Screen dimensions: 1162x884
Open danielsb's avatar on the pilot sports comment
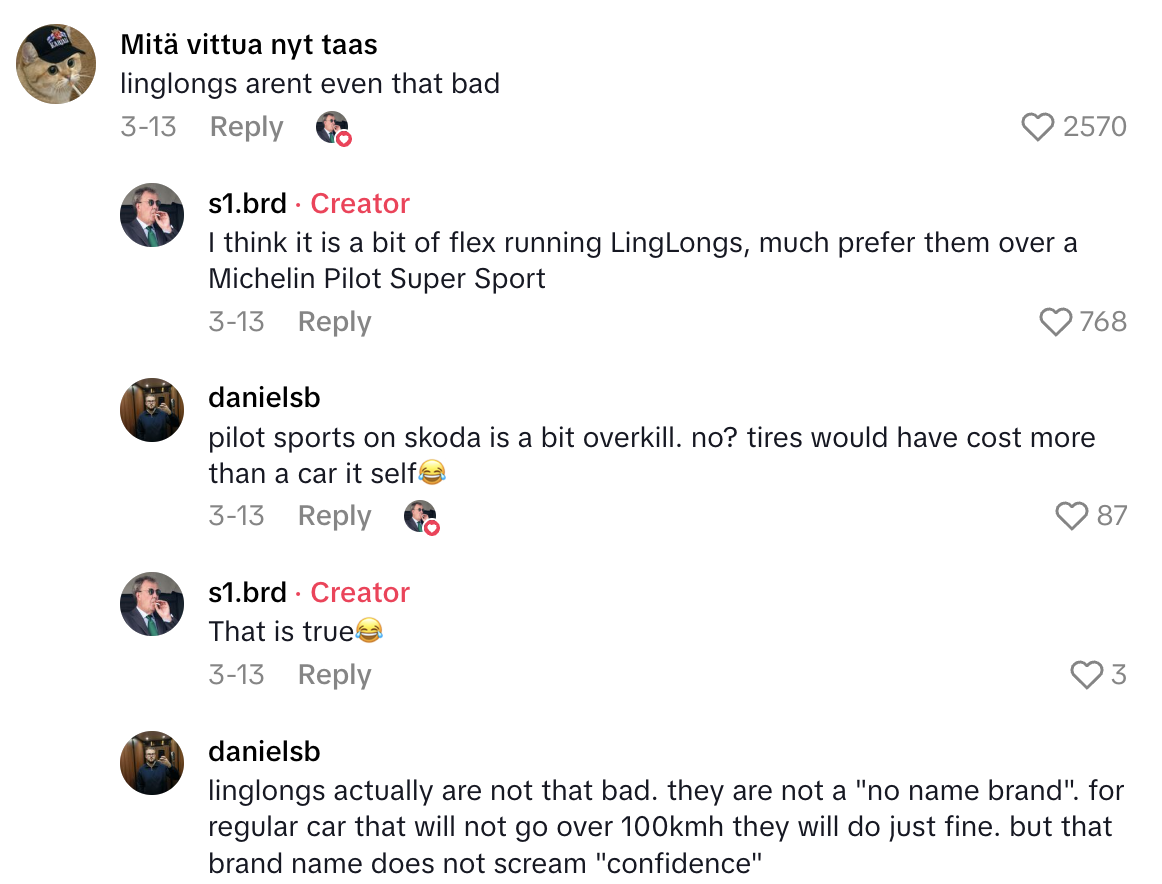click(152, 410)
